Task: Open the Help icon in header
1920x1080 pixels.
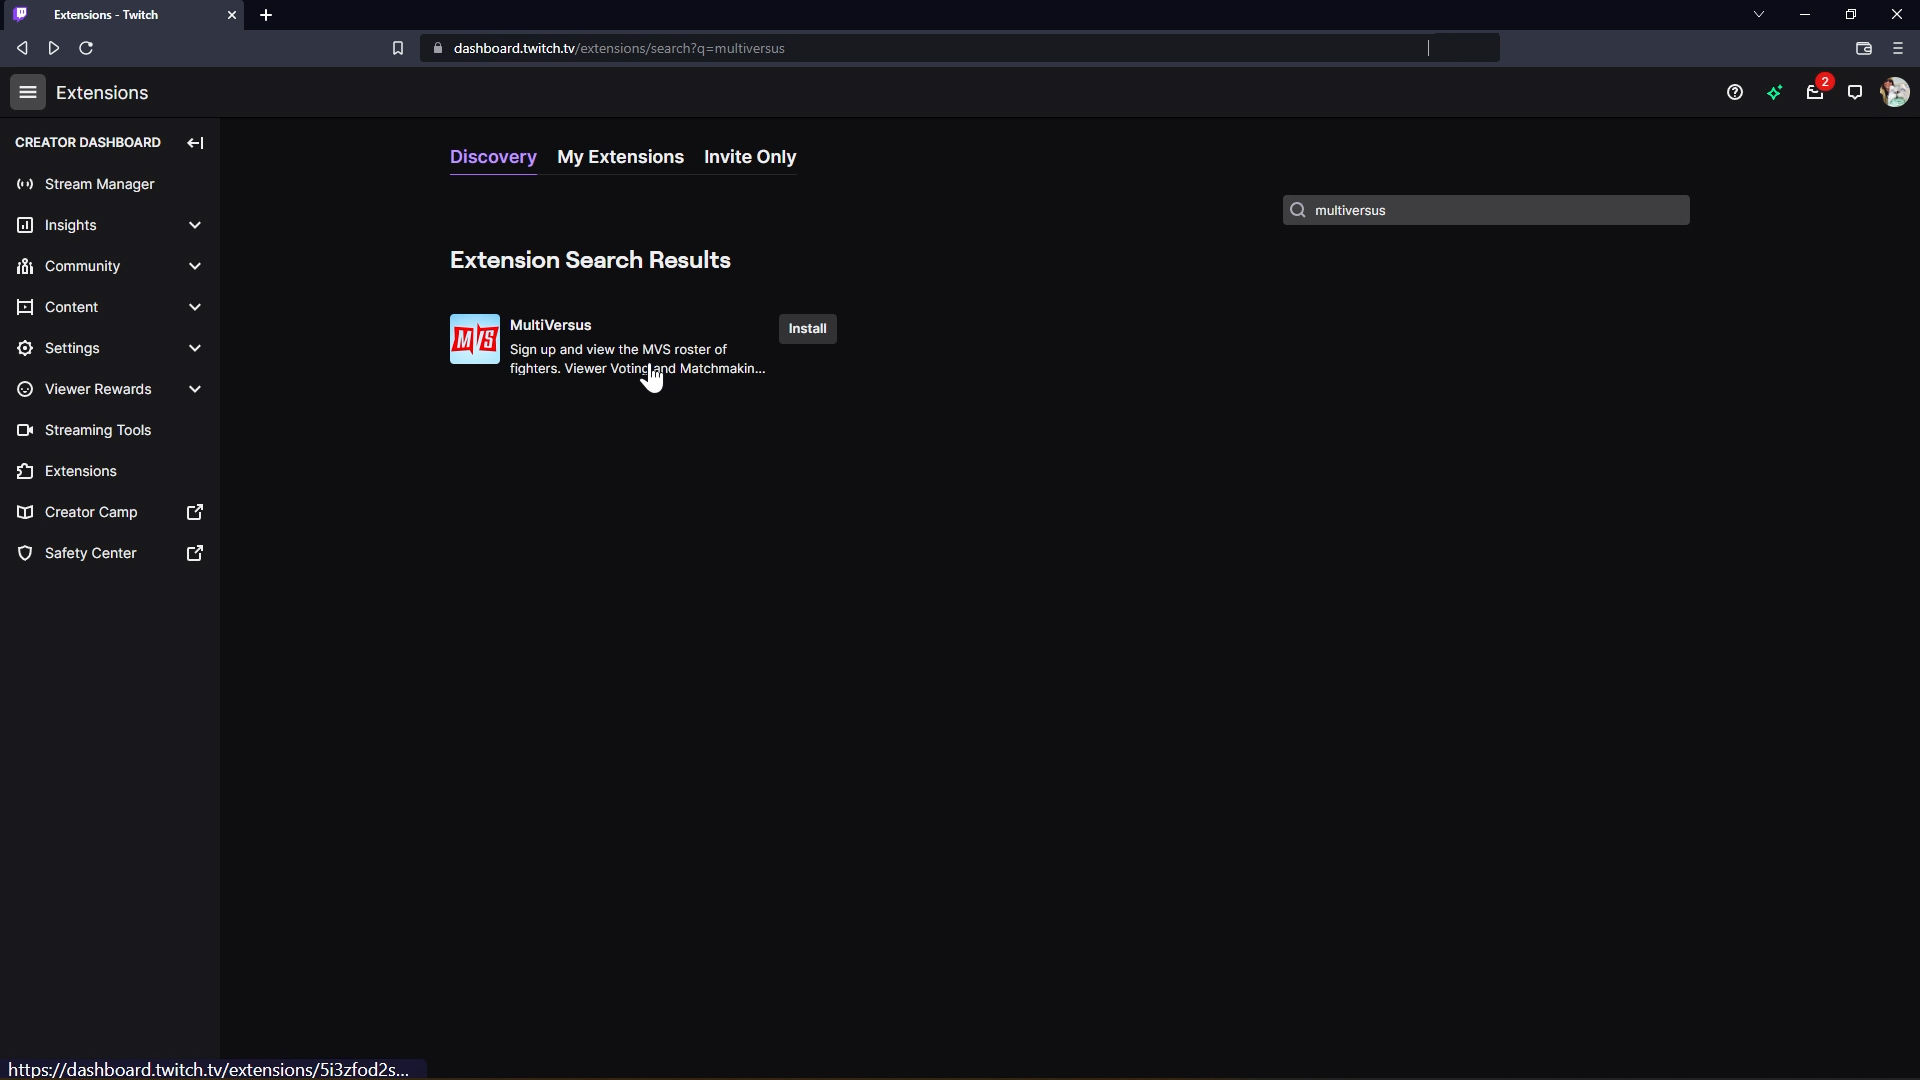Action: 1735,92
